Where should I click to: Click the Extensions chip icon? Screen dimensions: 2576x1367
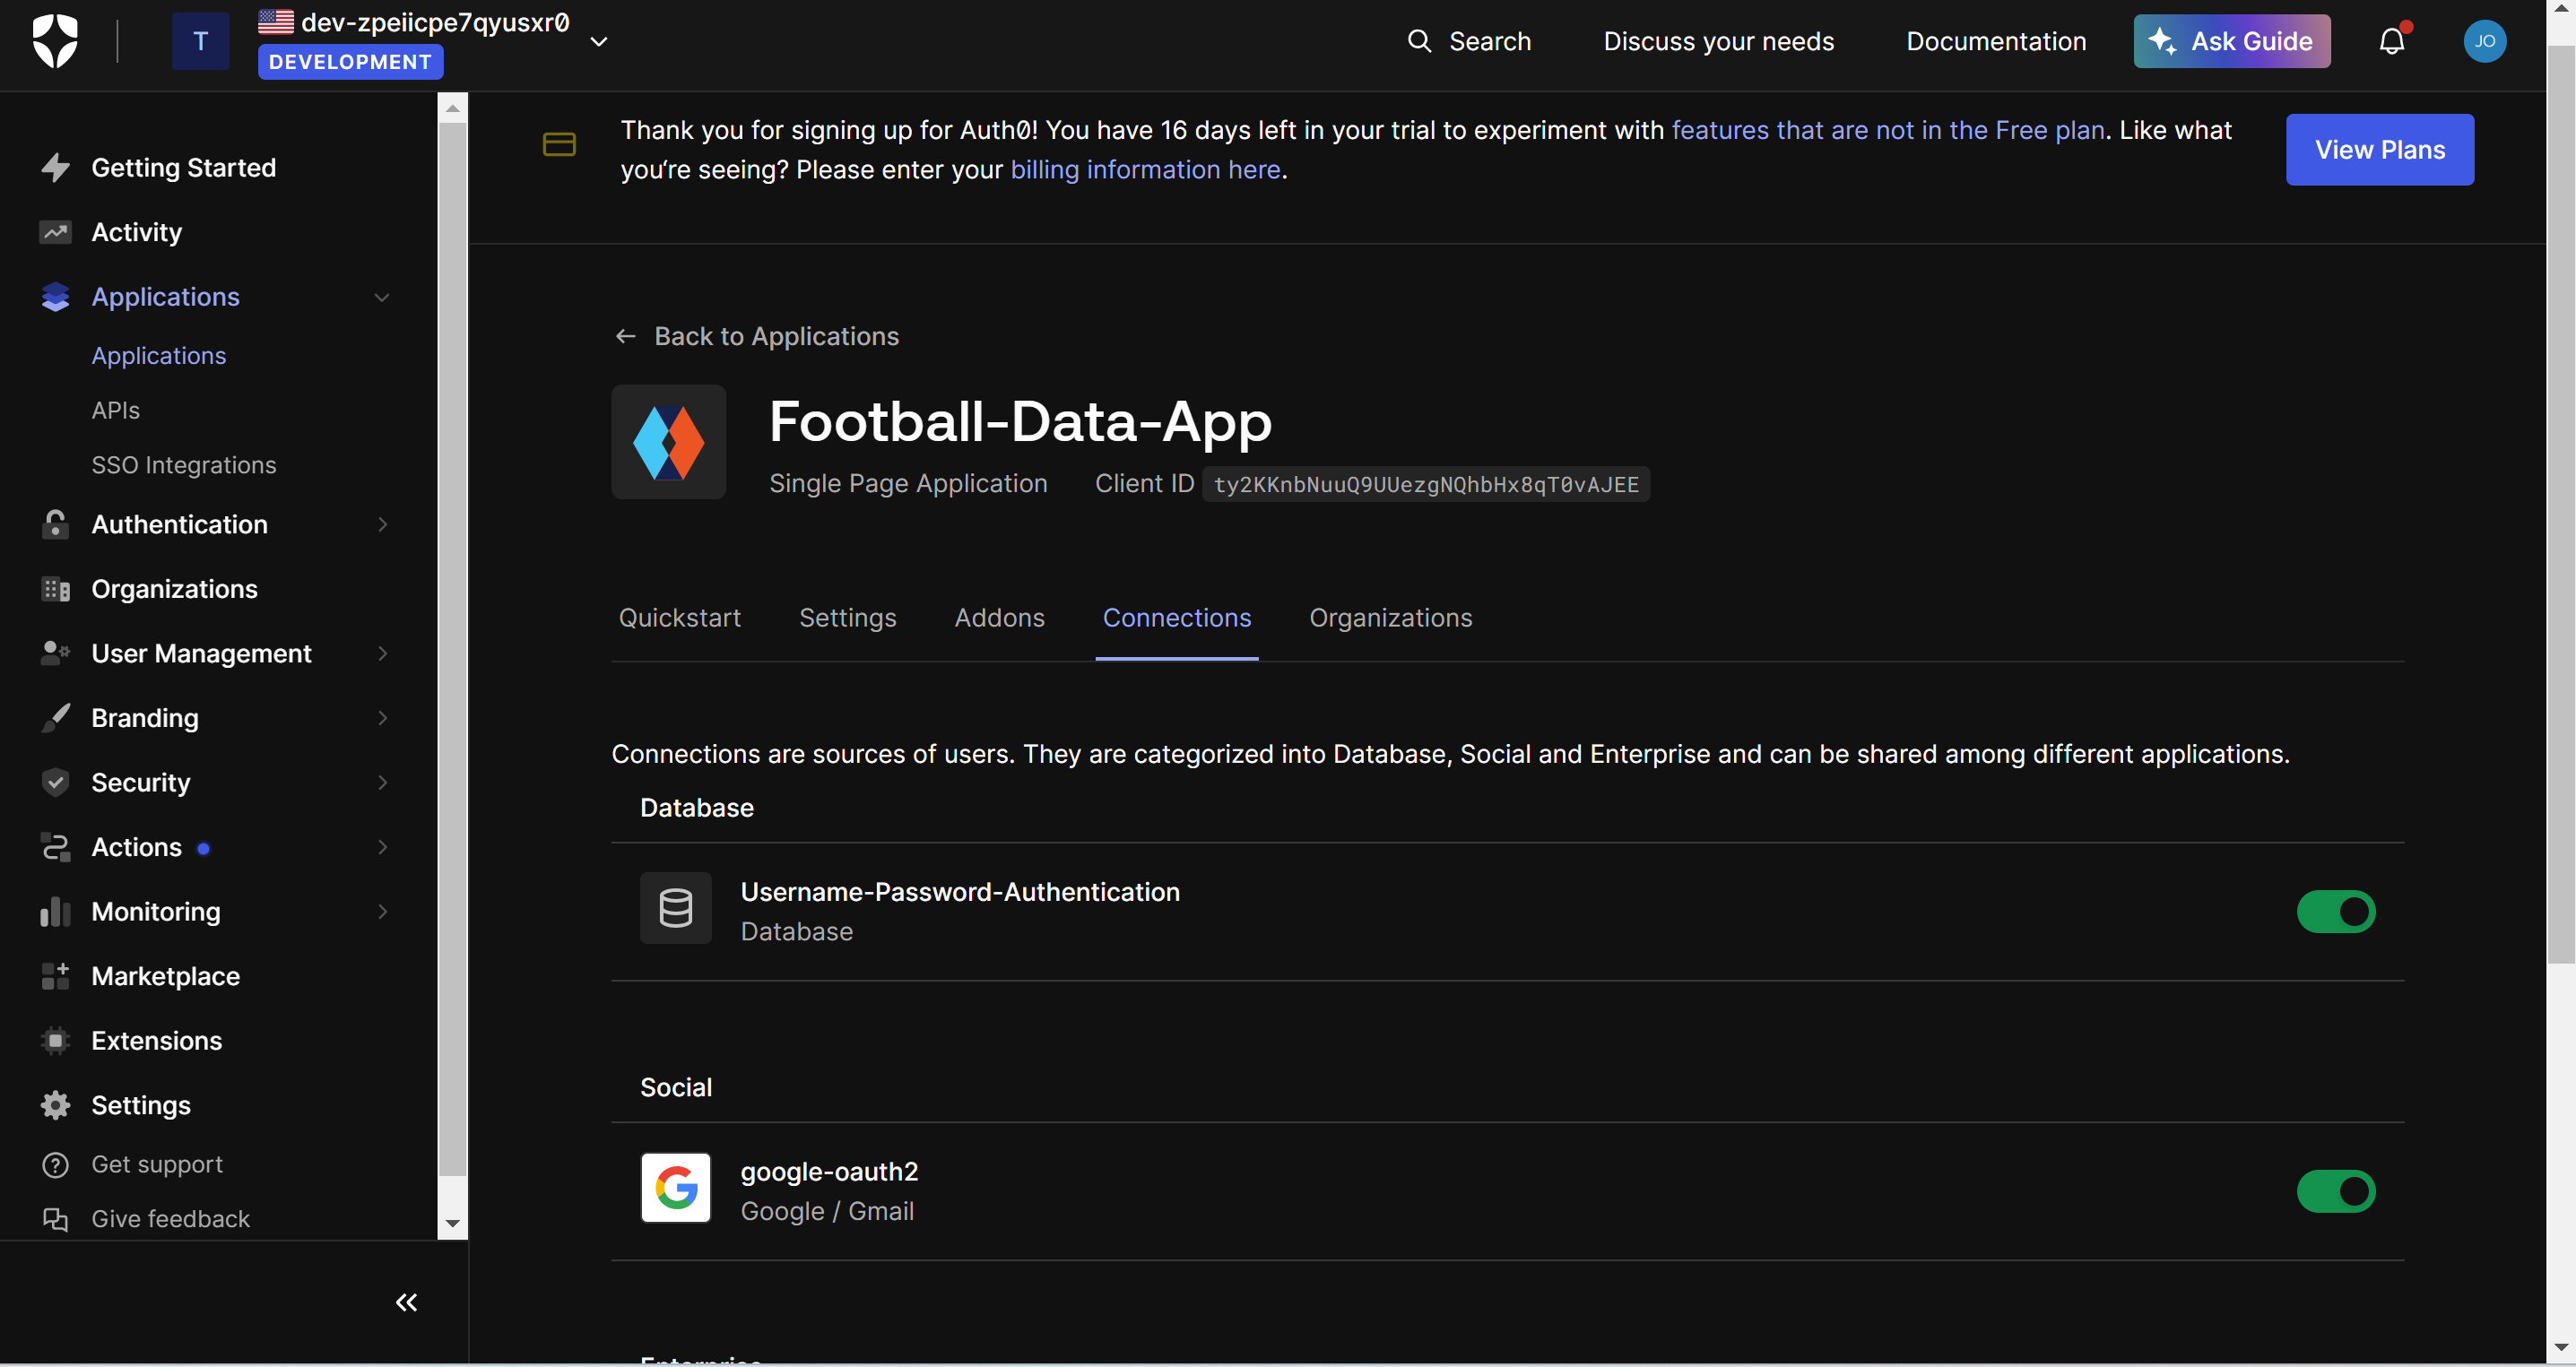coord(55,1041)
